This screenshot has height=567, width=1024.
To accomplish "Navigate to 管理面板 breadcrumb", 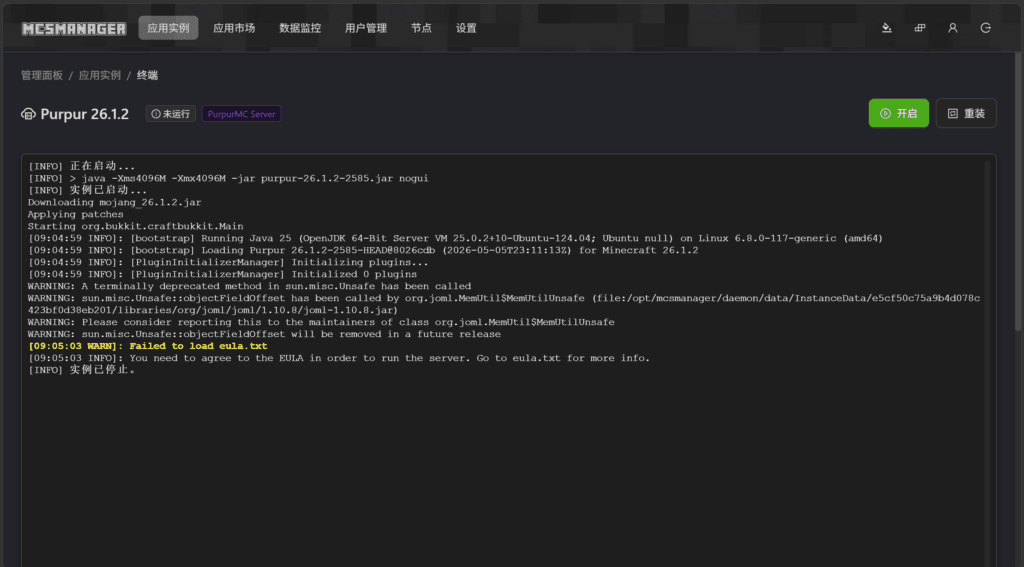I will pyautogui.click(x=42, y=75).
